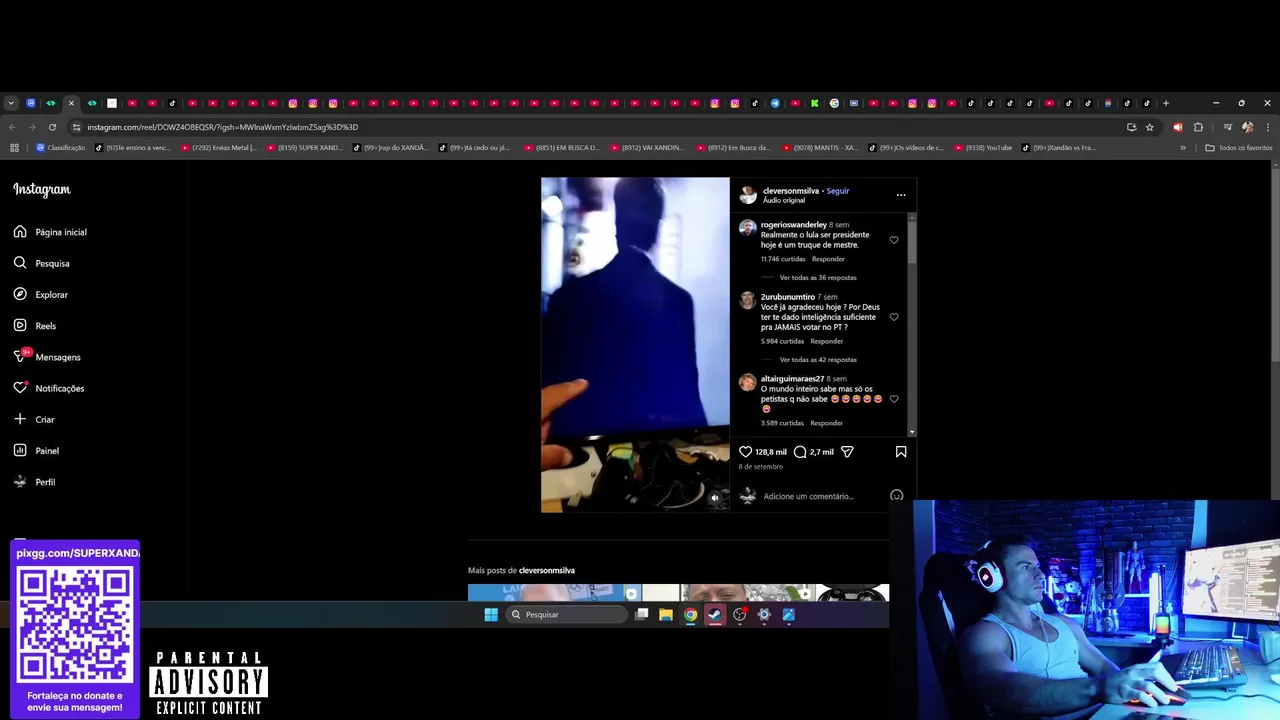The height and width of the screenshot is (720, 1280).
Task: Open the tab search dropdown arrow
Action: pyautogui.click(x=10, y=103)
